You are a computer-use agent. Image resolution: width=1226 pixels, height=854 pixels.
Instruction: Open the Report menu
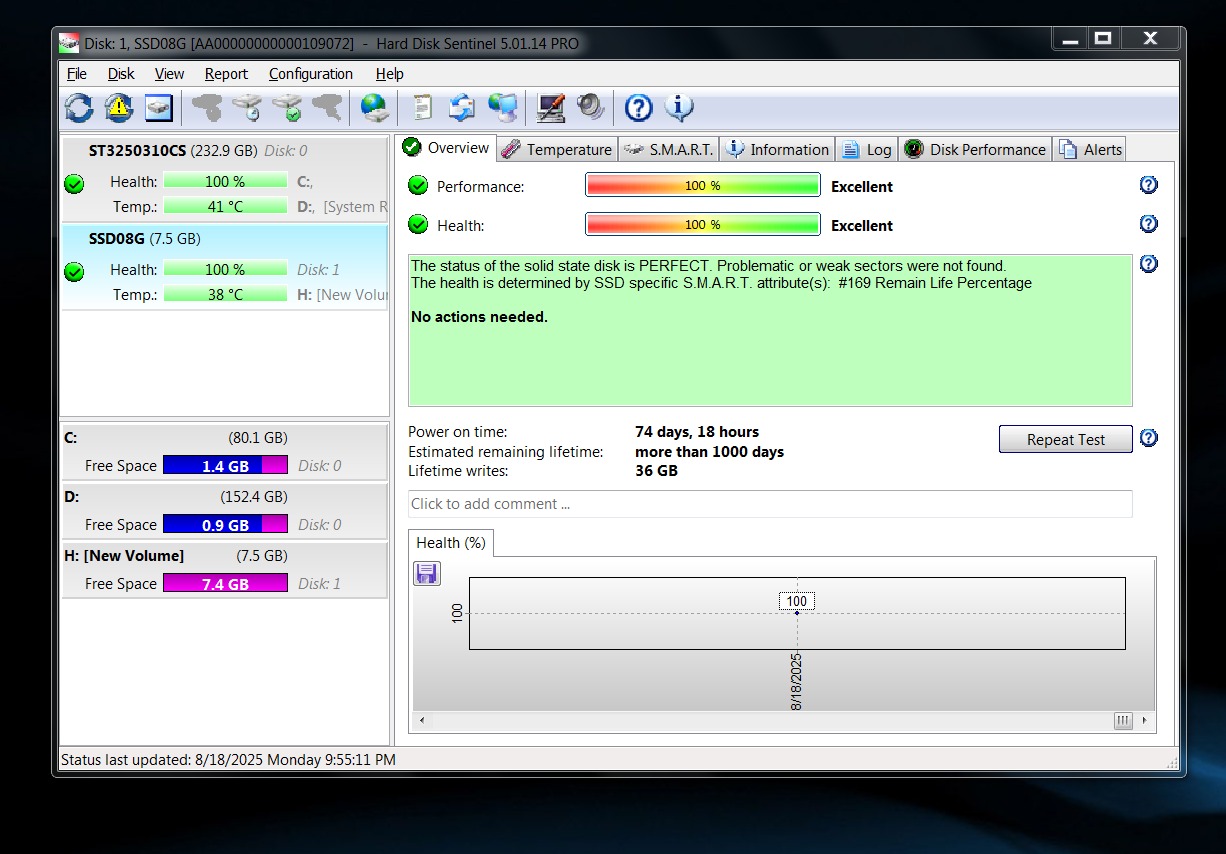tap(226, 74)
